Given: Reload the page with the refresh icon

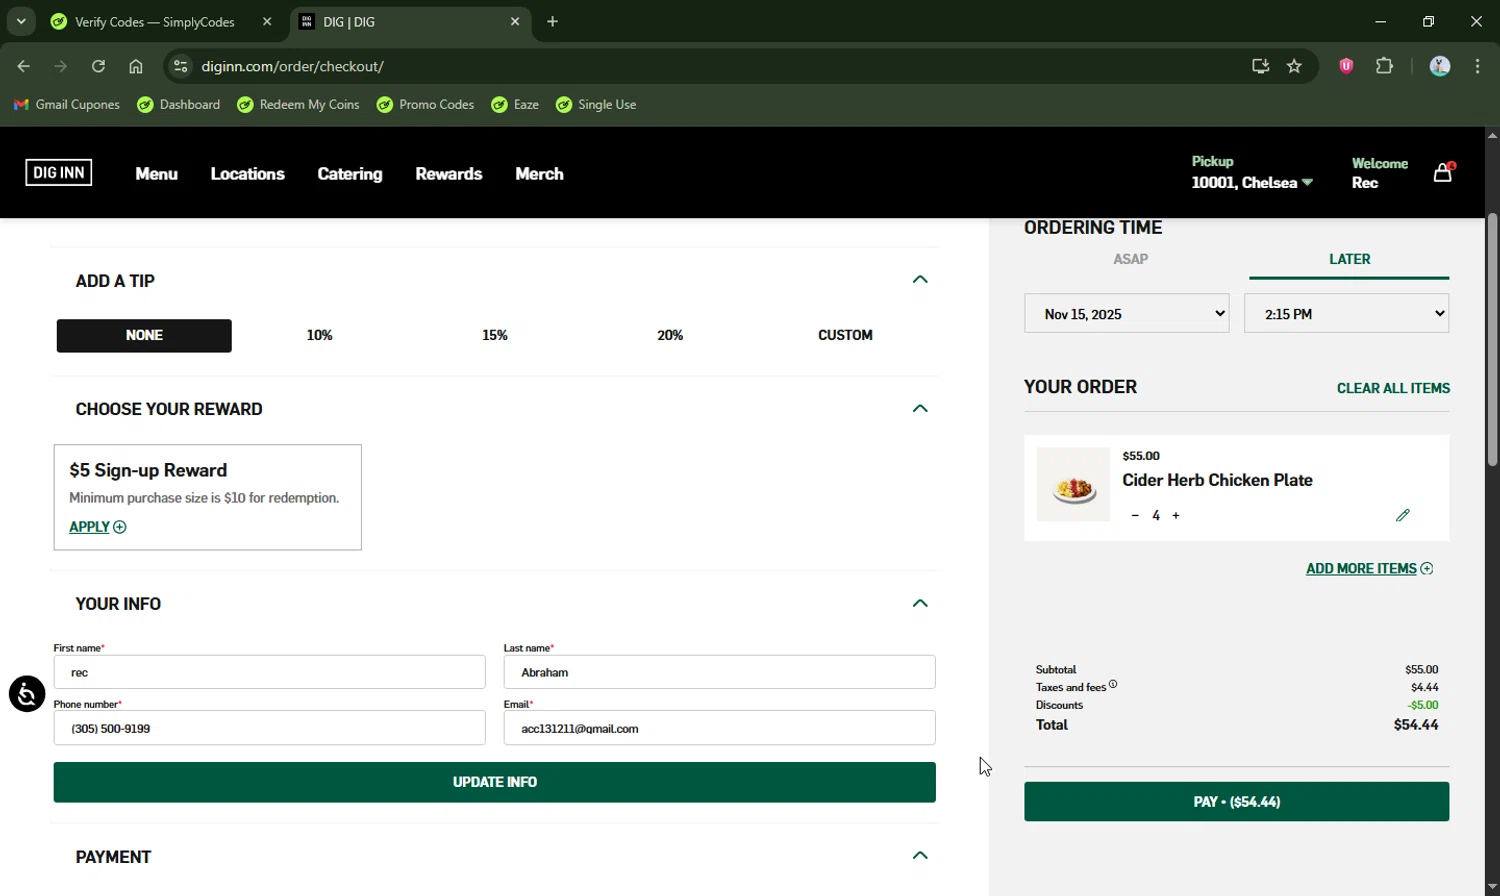Looking at the screenshot, I should [x=98, y=66].
